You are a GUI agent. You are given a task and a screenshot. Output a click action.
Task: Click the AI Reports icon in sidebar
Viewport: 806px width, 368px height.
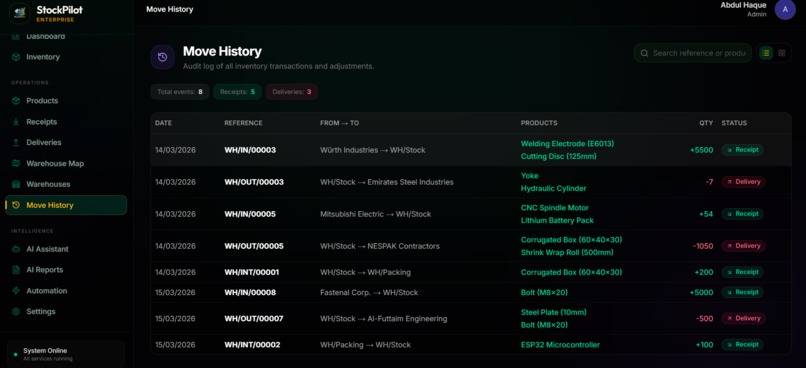pyautogui.click(x=16, y=270)
